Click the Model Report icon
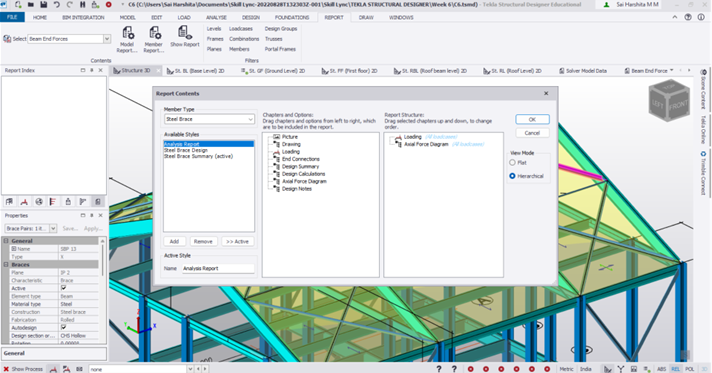 coord(128,33)
